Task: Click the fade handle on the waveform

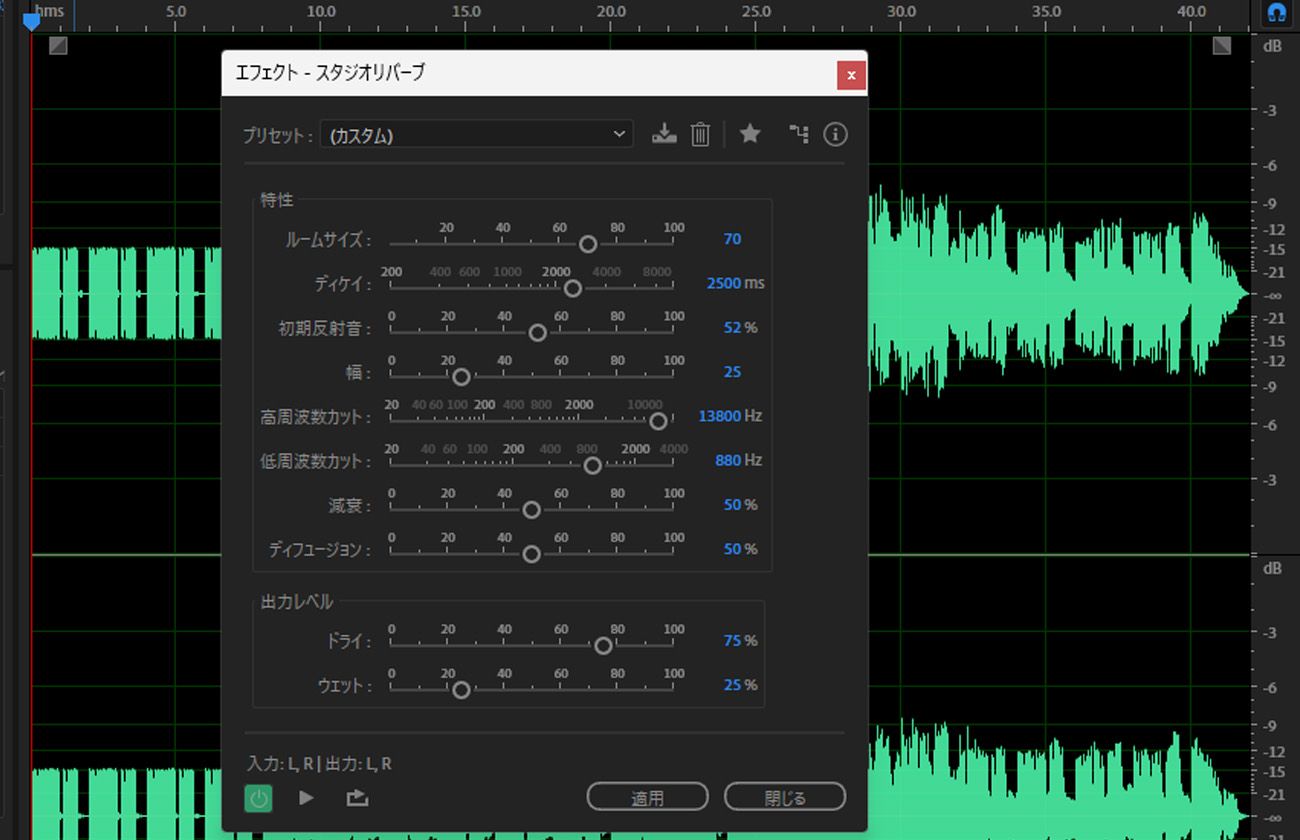Action: coord(57,46)
